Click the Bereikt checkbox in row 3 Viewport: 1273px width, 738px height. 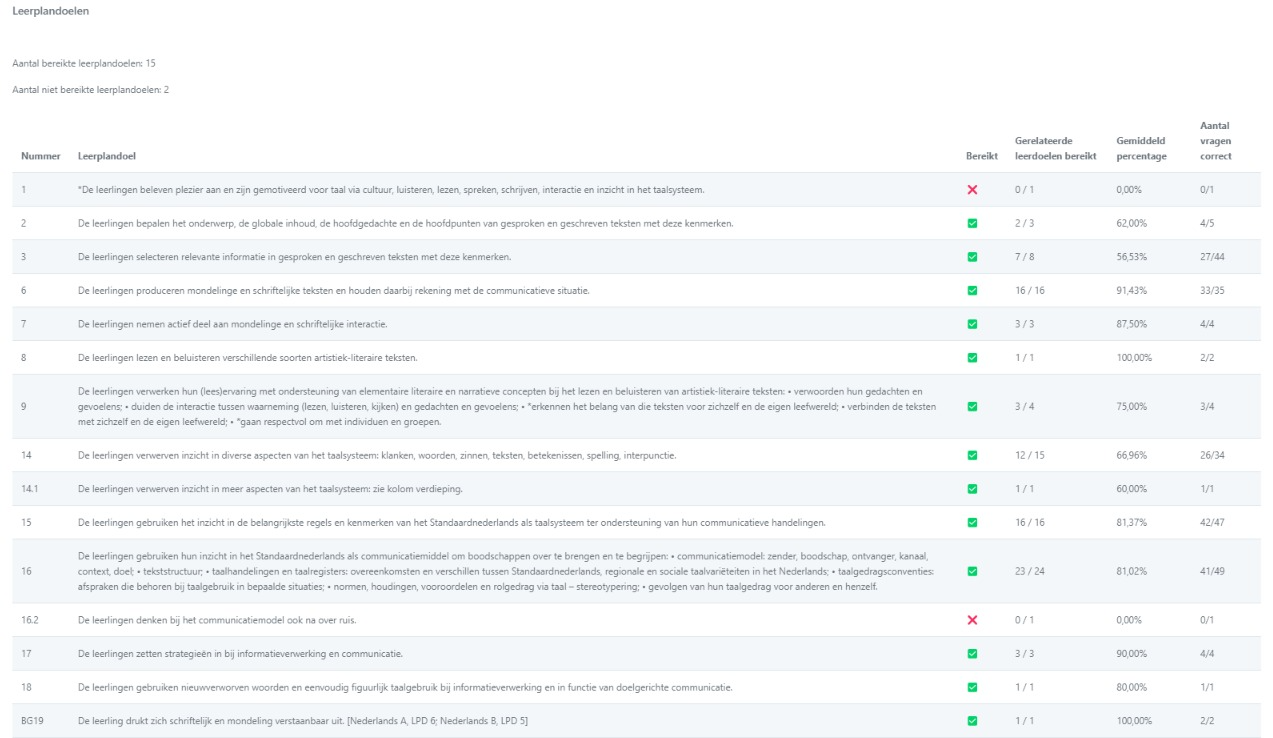[x=972, y=257]
